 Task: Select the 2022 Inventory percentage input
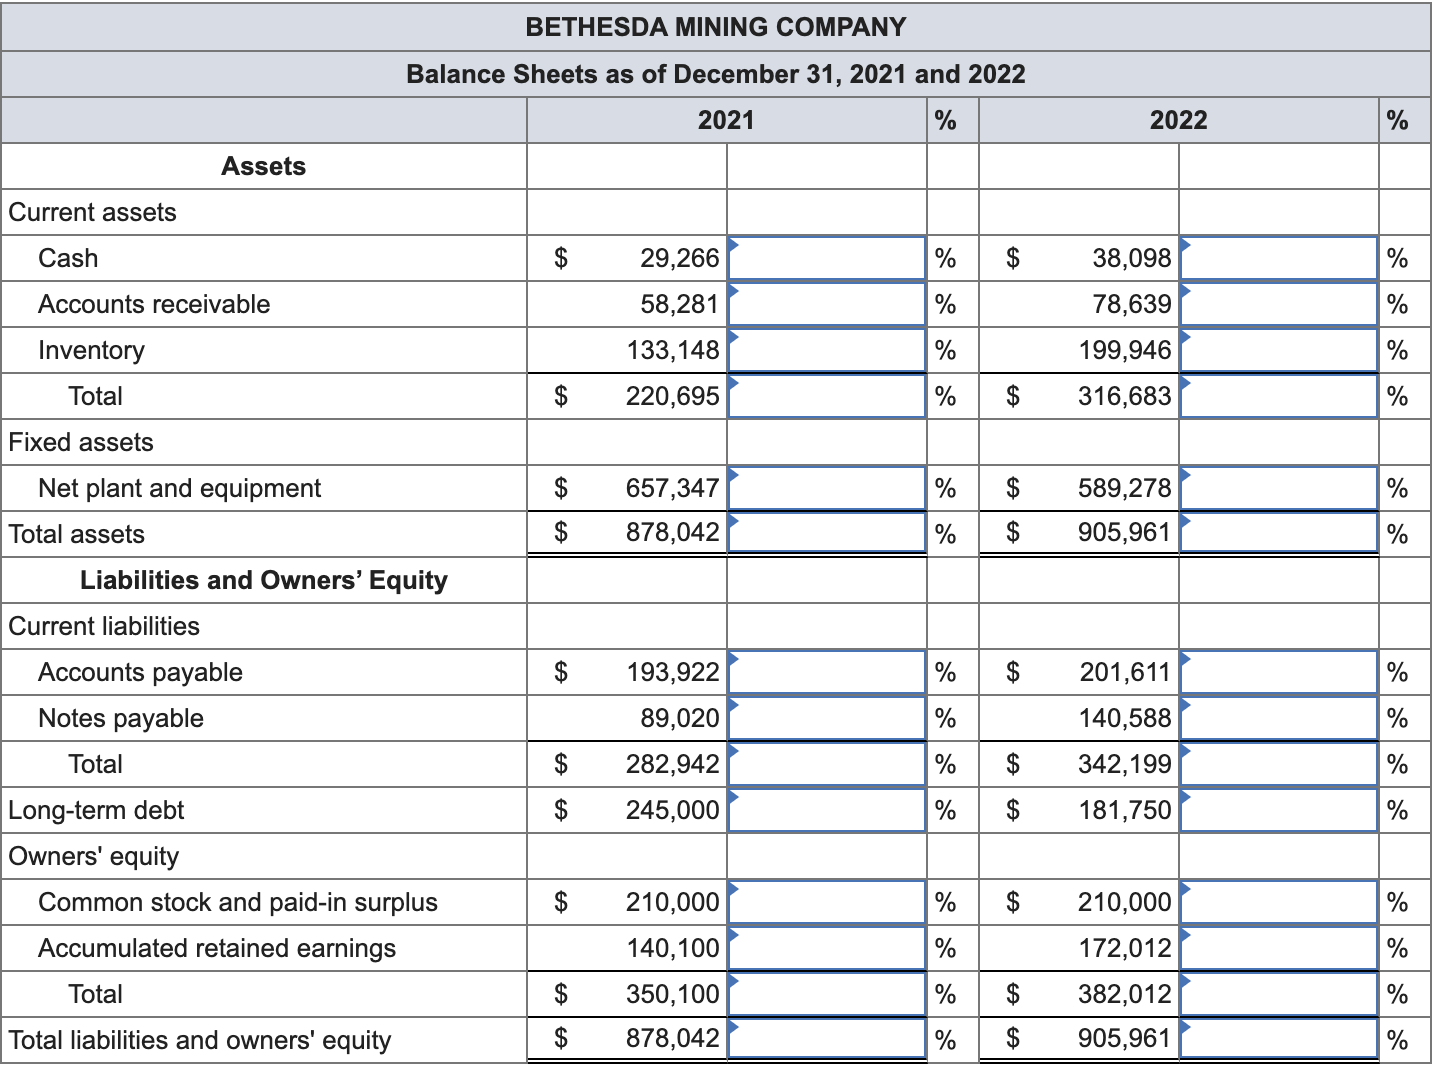tap(1279, 350)
